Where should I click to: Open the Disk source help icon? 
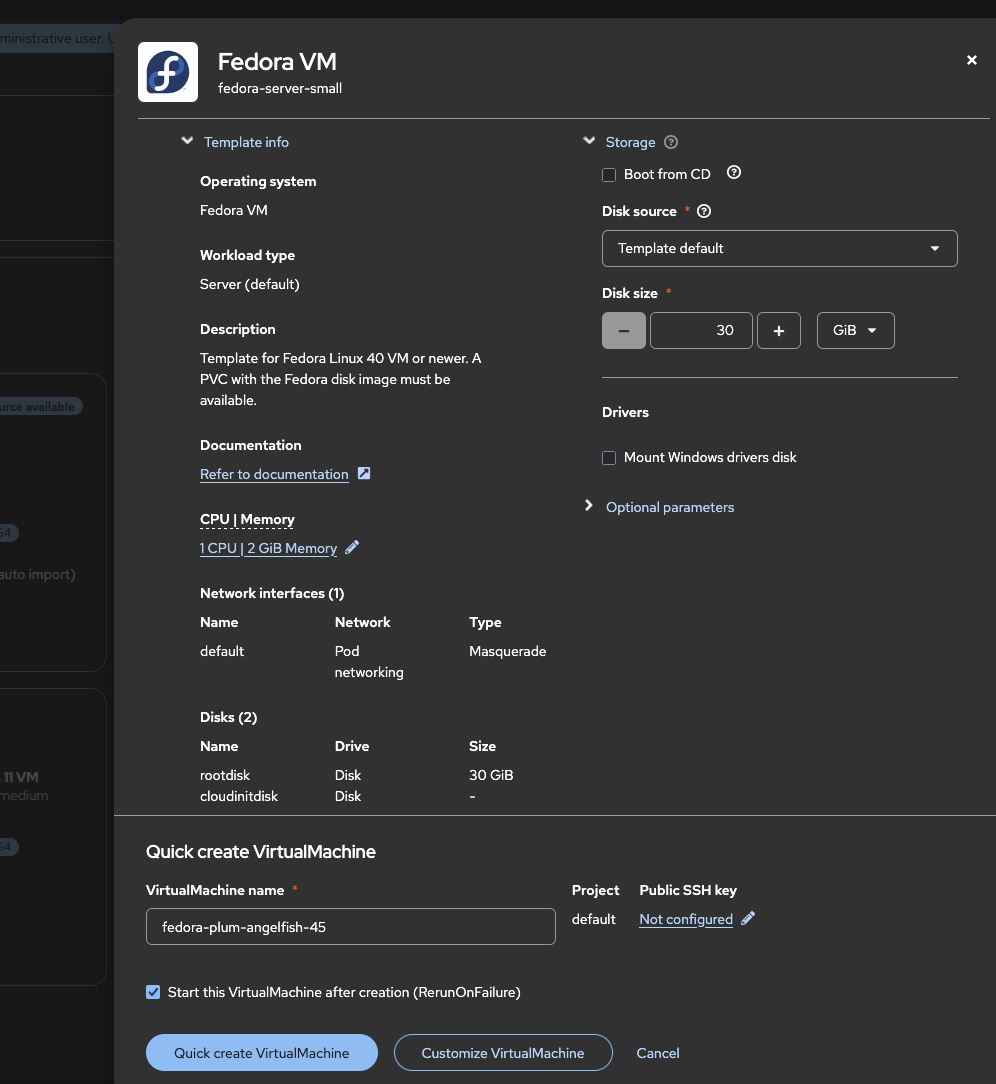pos(704,212)
